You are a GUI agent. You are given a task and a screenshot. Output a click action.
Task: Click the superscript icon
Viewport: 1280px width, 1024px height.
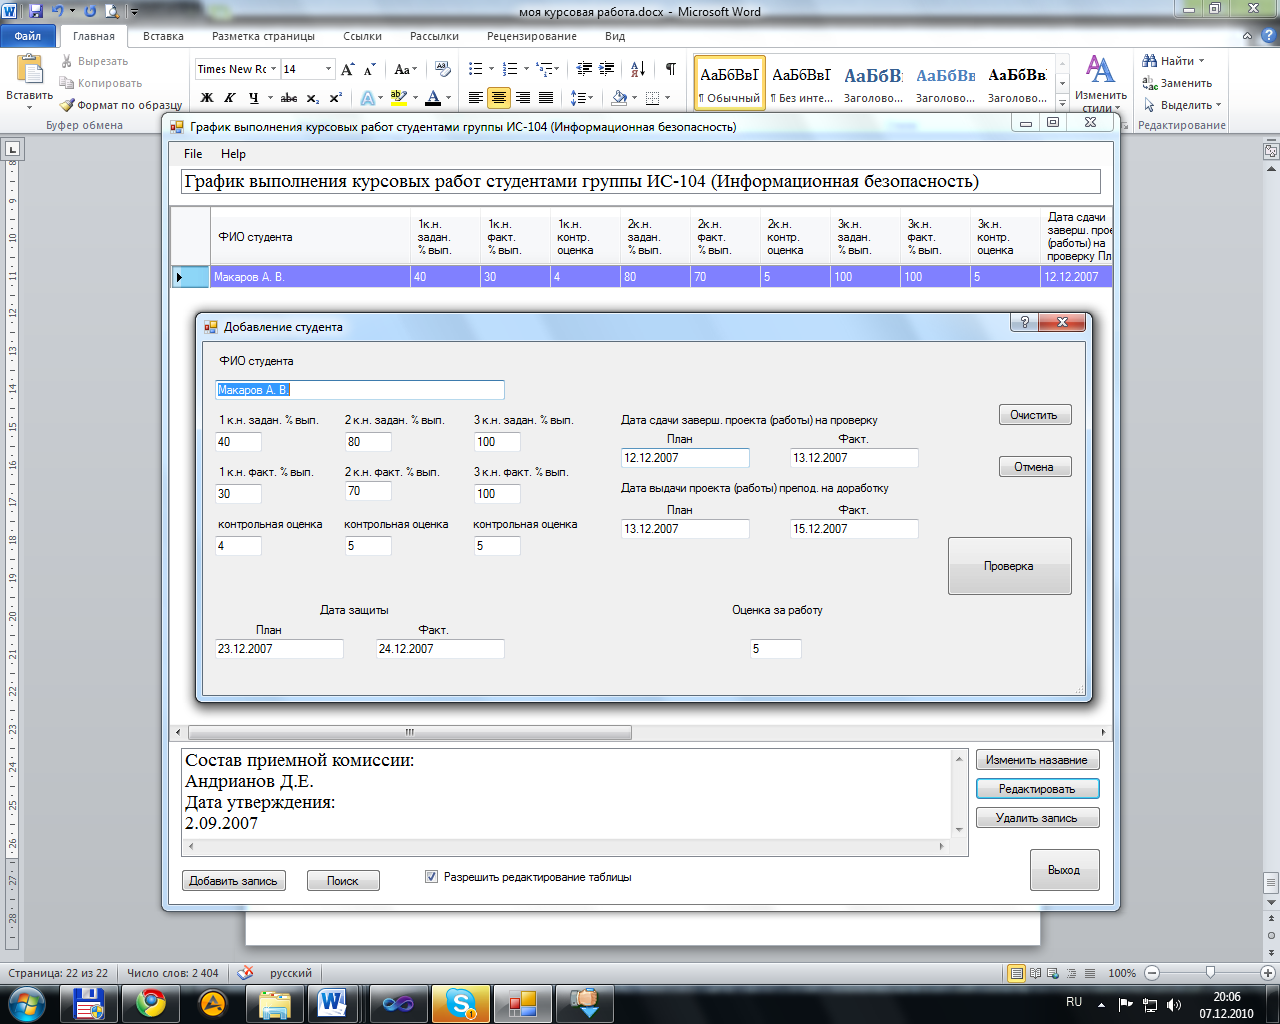[x=336, y=98]
